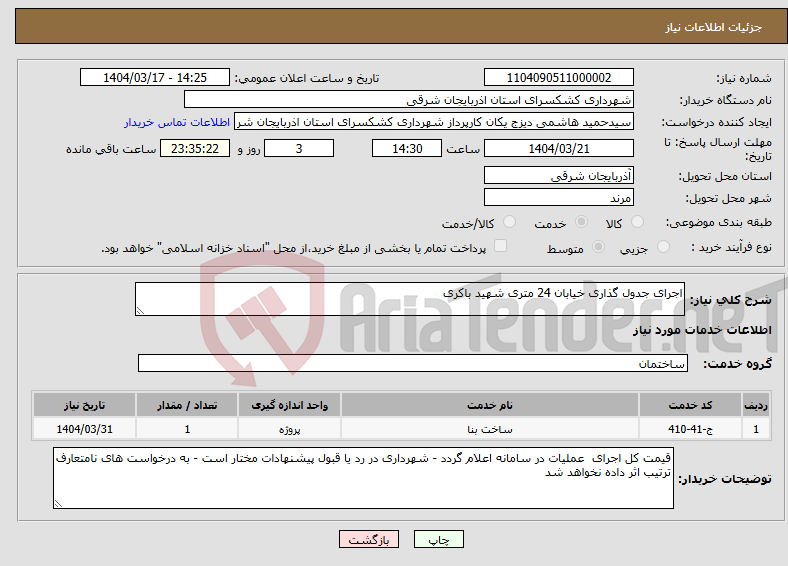Click the واحد اندازه گیری column header
This screenshot has width=788, height=566.
click(x=289, y=405)
